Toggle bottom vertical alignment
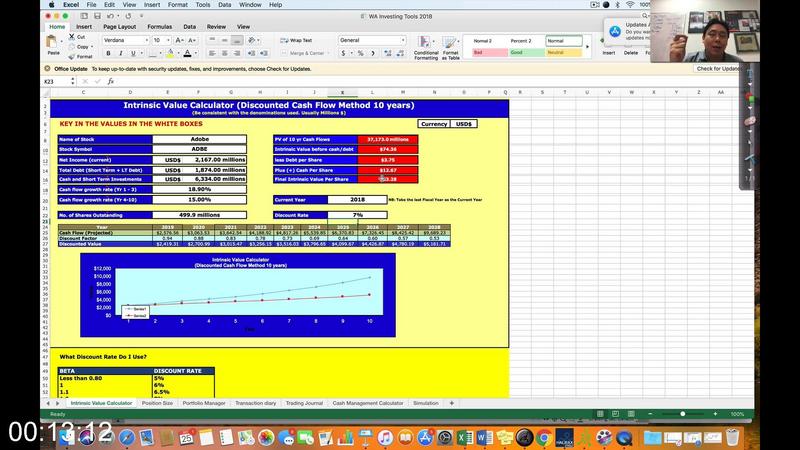Viewport: 800px width, 450px height. (x=237, y=40)
